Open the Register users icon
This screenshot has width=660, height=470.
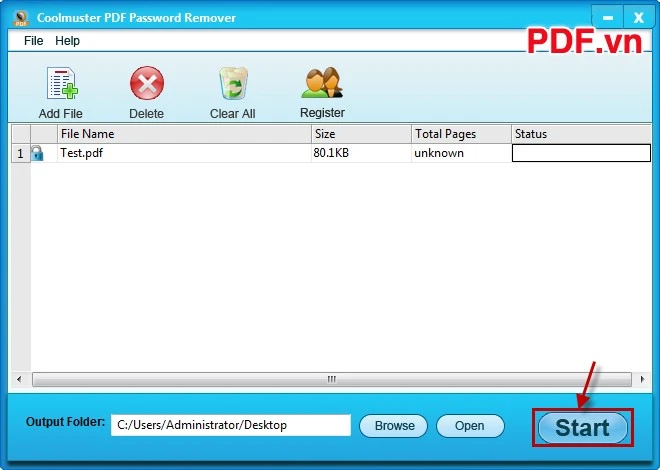click(x=322, y=82)
